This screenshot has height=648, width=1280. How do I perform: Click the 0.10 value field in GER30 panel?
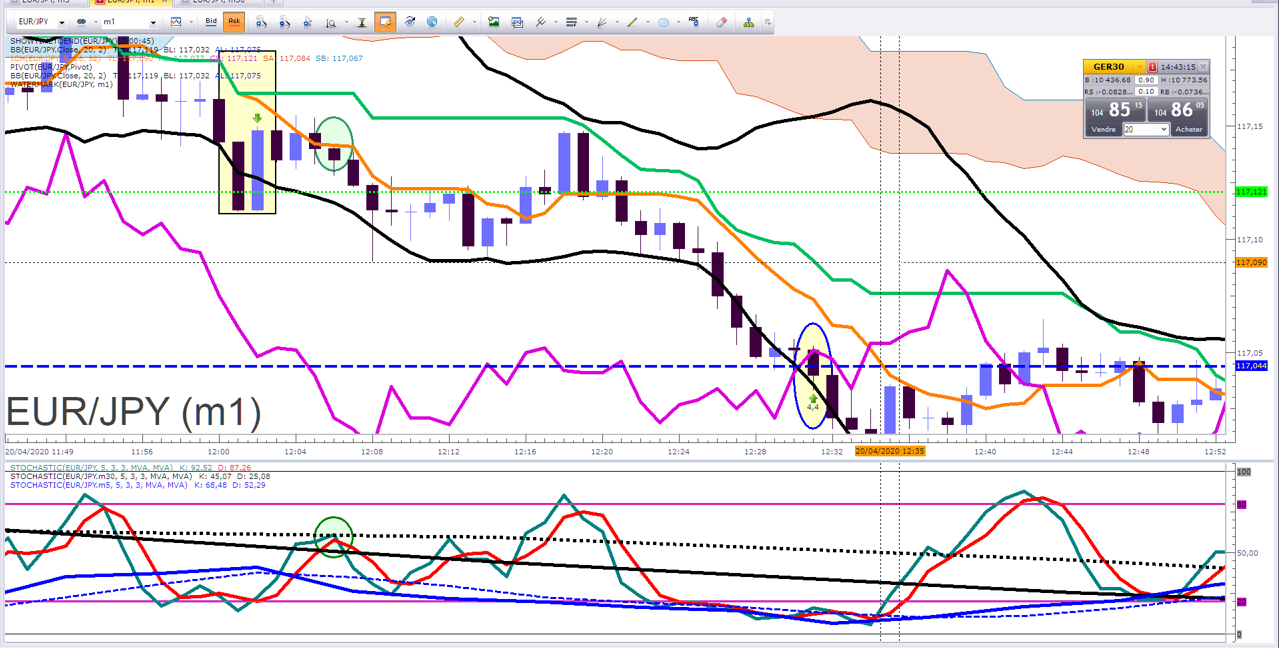point(1146,91)
